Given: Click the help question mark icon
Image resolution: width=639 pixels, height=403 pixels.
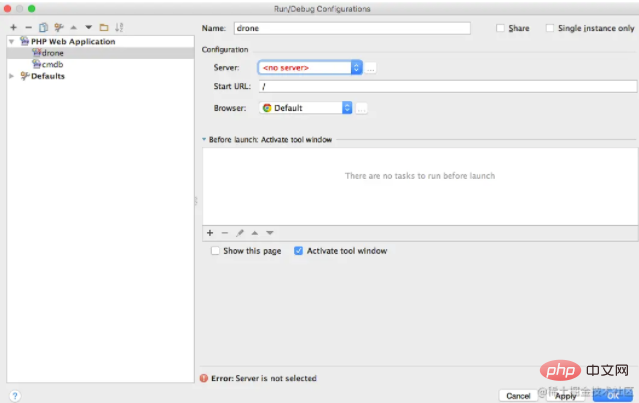Looking at the screenshot, I should coord(15,395).
